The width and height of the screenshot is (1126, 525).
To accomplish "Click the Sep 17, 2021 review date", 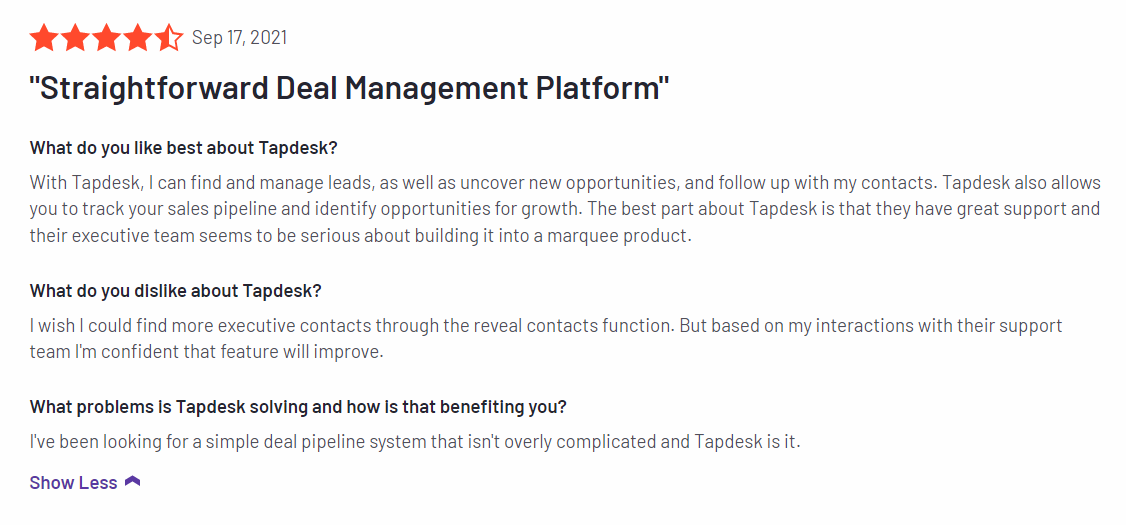I will [x=239, y=38].
